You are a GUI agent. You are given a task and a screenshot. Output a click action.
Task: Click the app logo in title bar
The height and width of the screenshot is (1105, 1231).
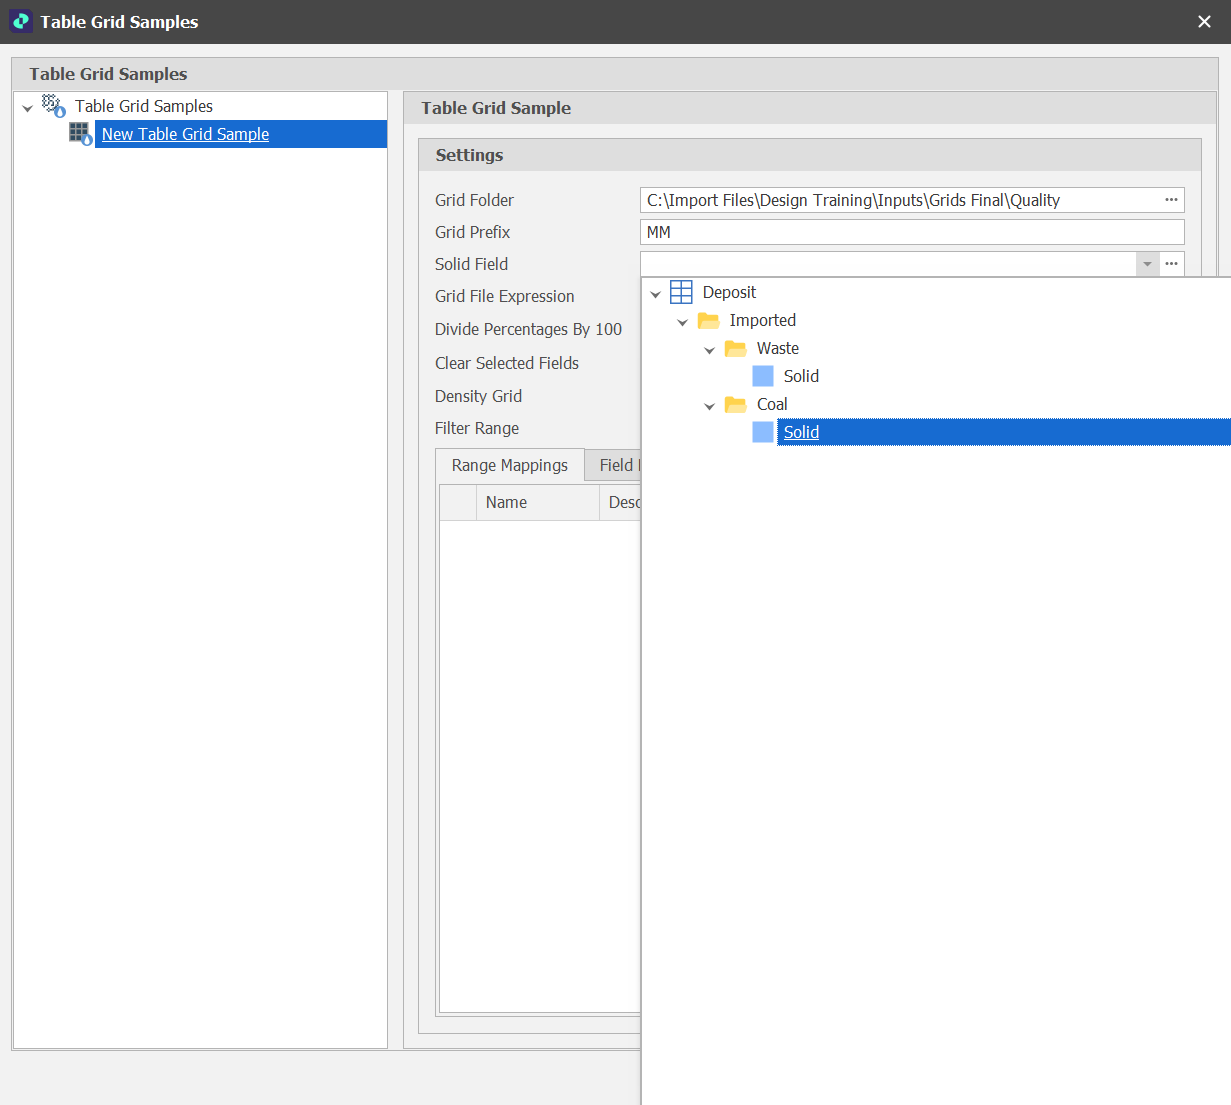click(x=21, y=21)
